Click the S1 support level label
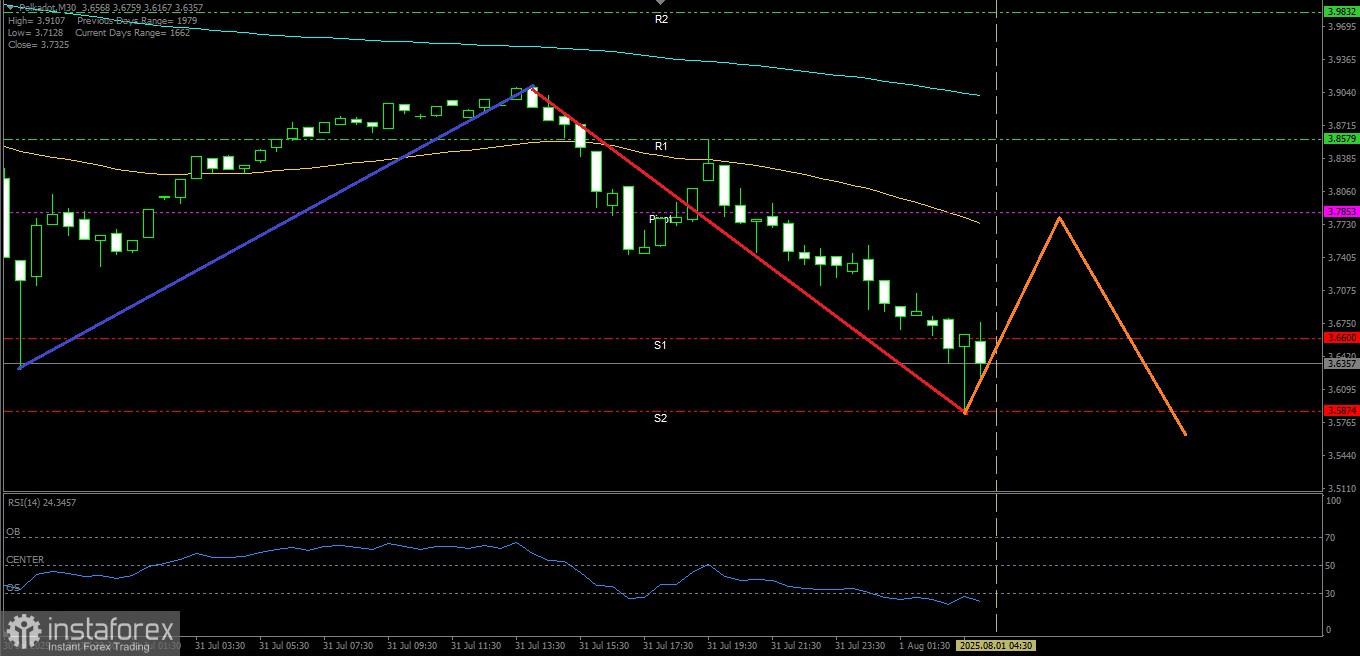 click(x=661, y=345)
